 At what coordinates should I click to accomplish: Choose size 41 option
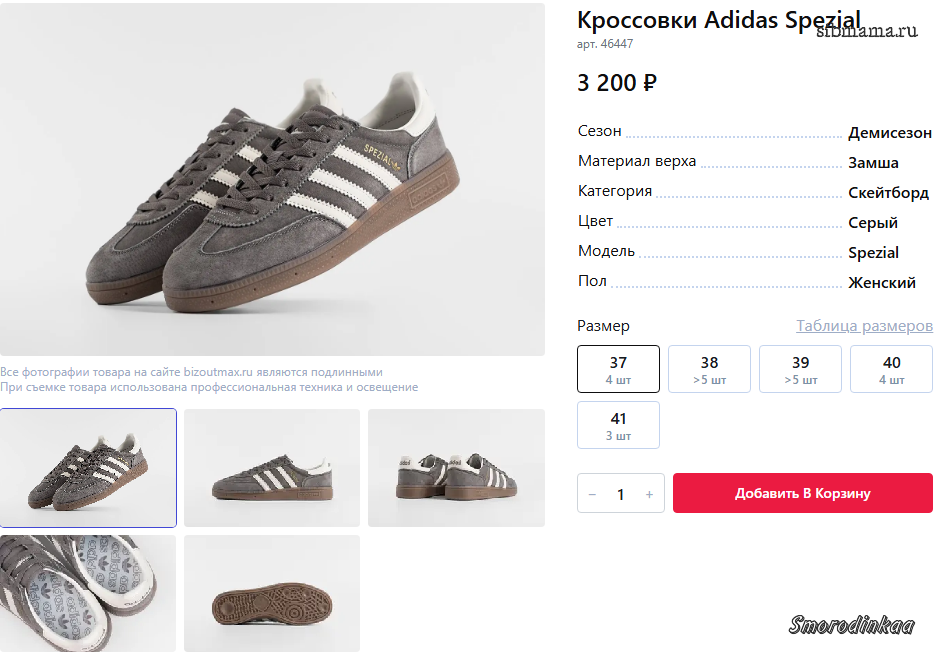[618, 425]
